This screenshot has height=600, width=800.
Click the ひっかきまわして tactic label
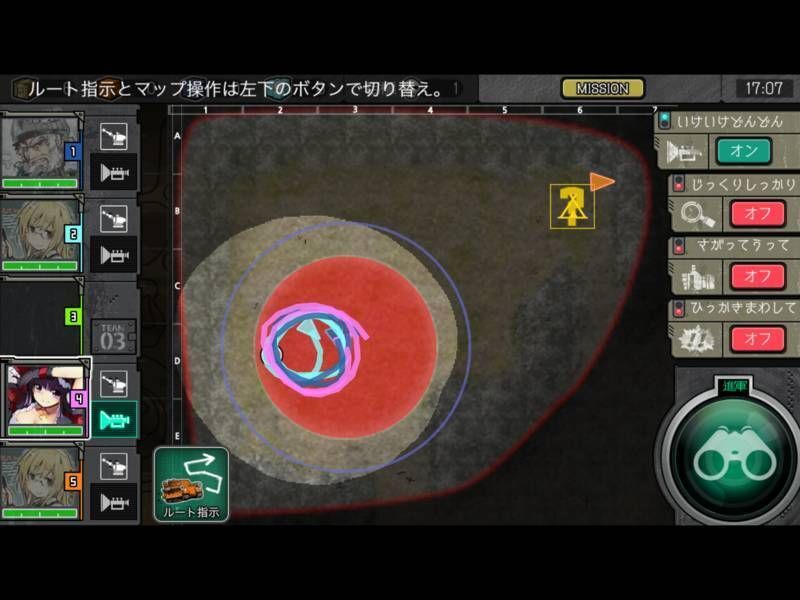pyautogui.click(x=743, y=308)
